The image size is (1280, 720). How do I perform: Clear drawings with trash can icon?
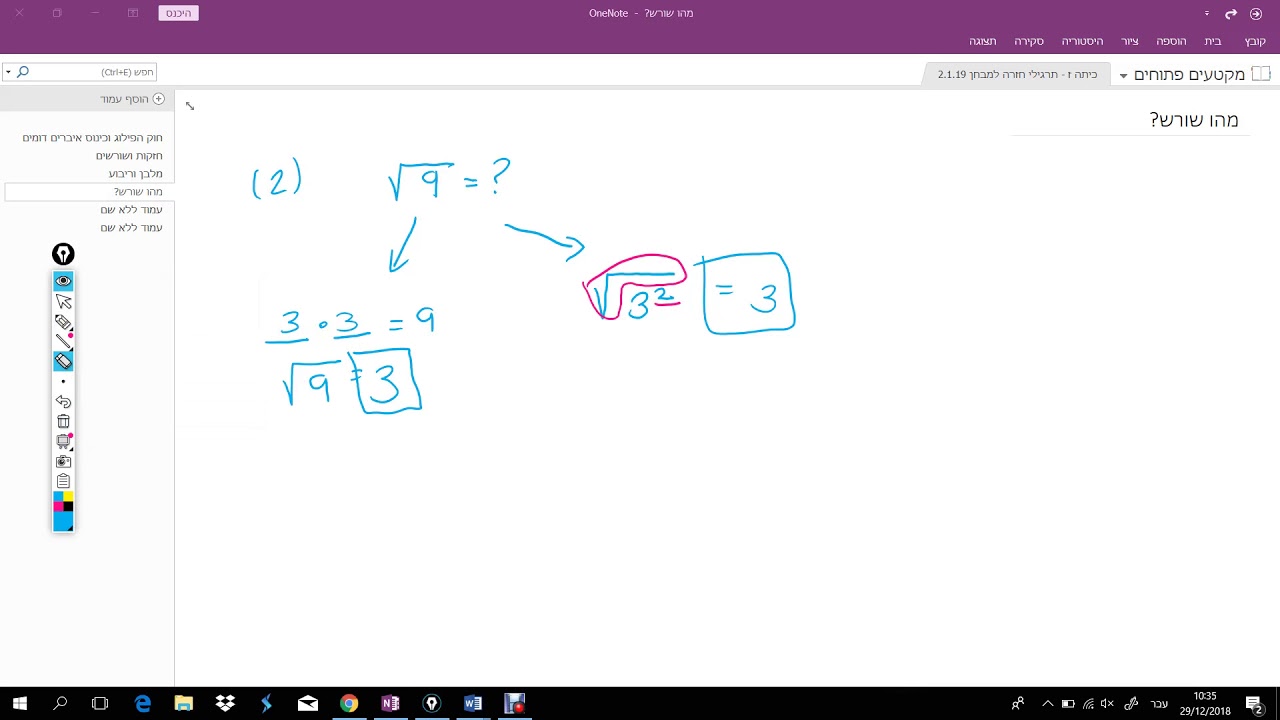[63, 421]
